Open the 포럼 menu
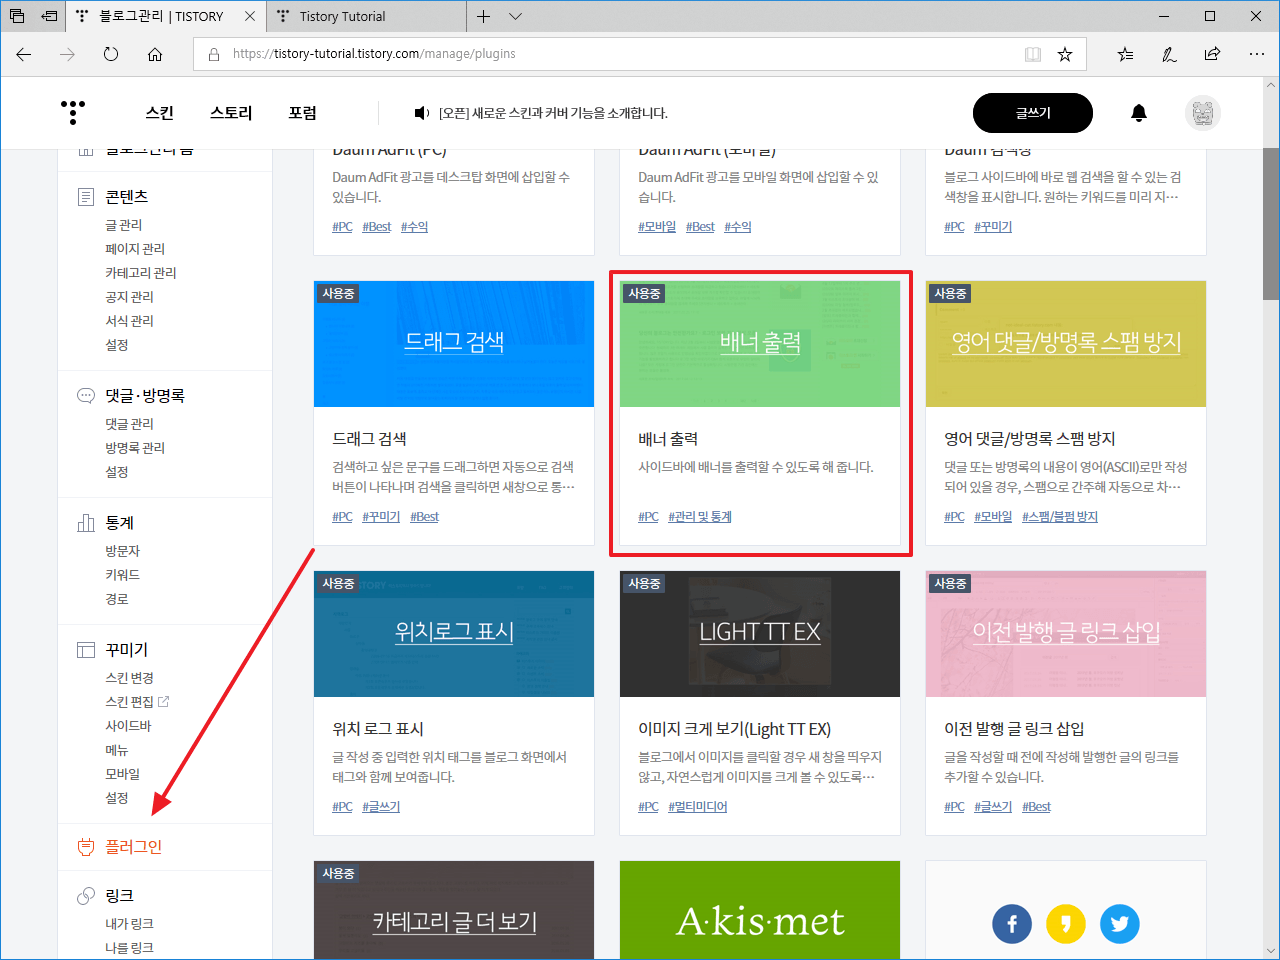Viewport: 1280px width, 960px height. (303, 113)
